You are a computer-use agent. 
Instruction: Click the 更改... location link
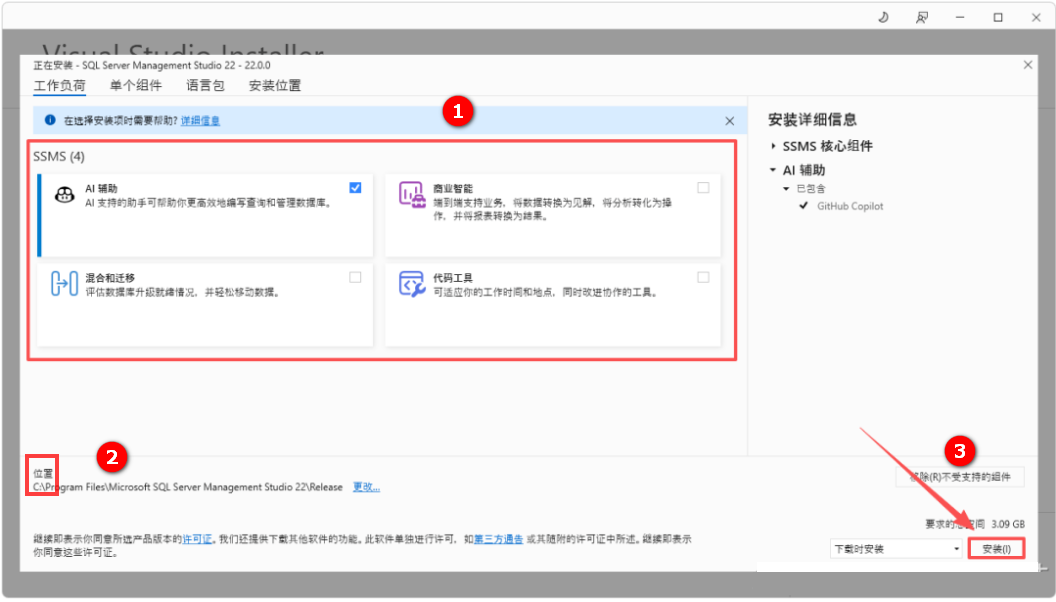tap(366, 487)
